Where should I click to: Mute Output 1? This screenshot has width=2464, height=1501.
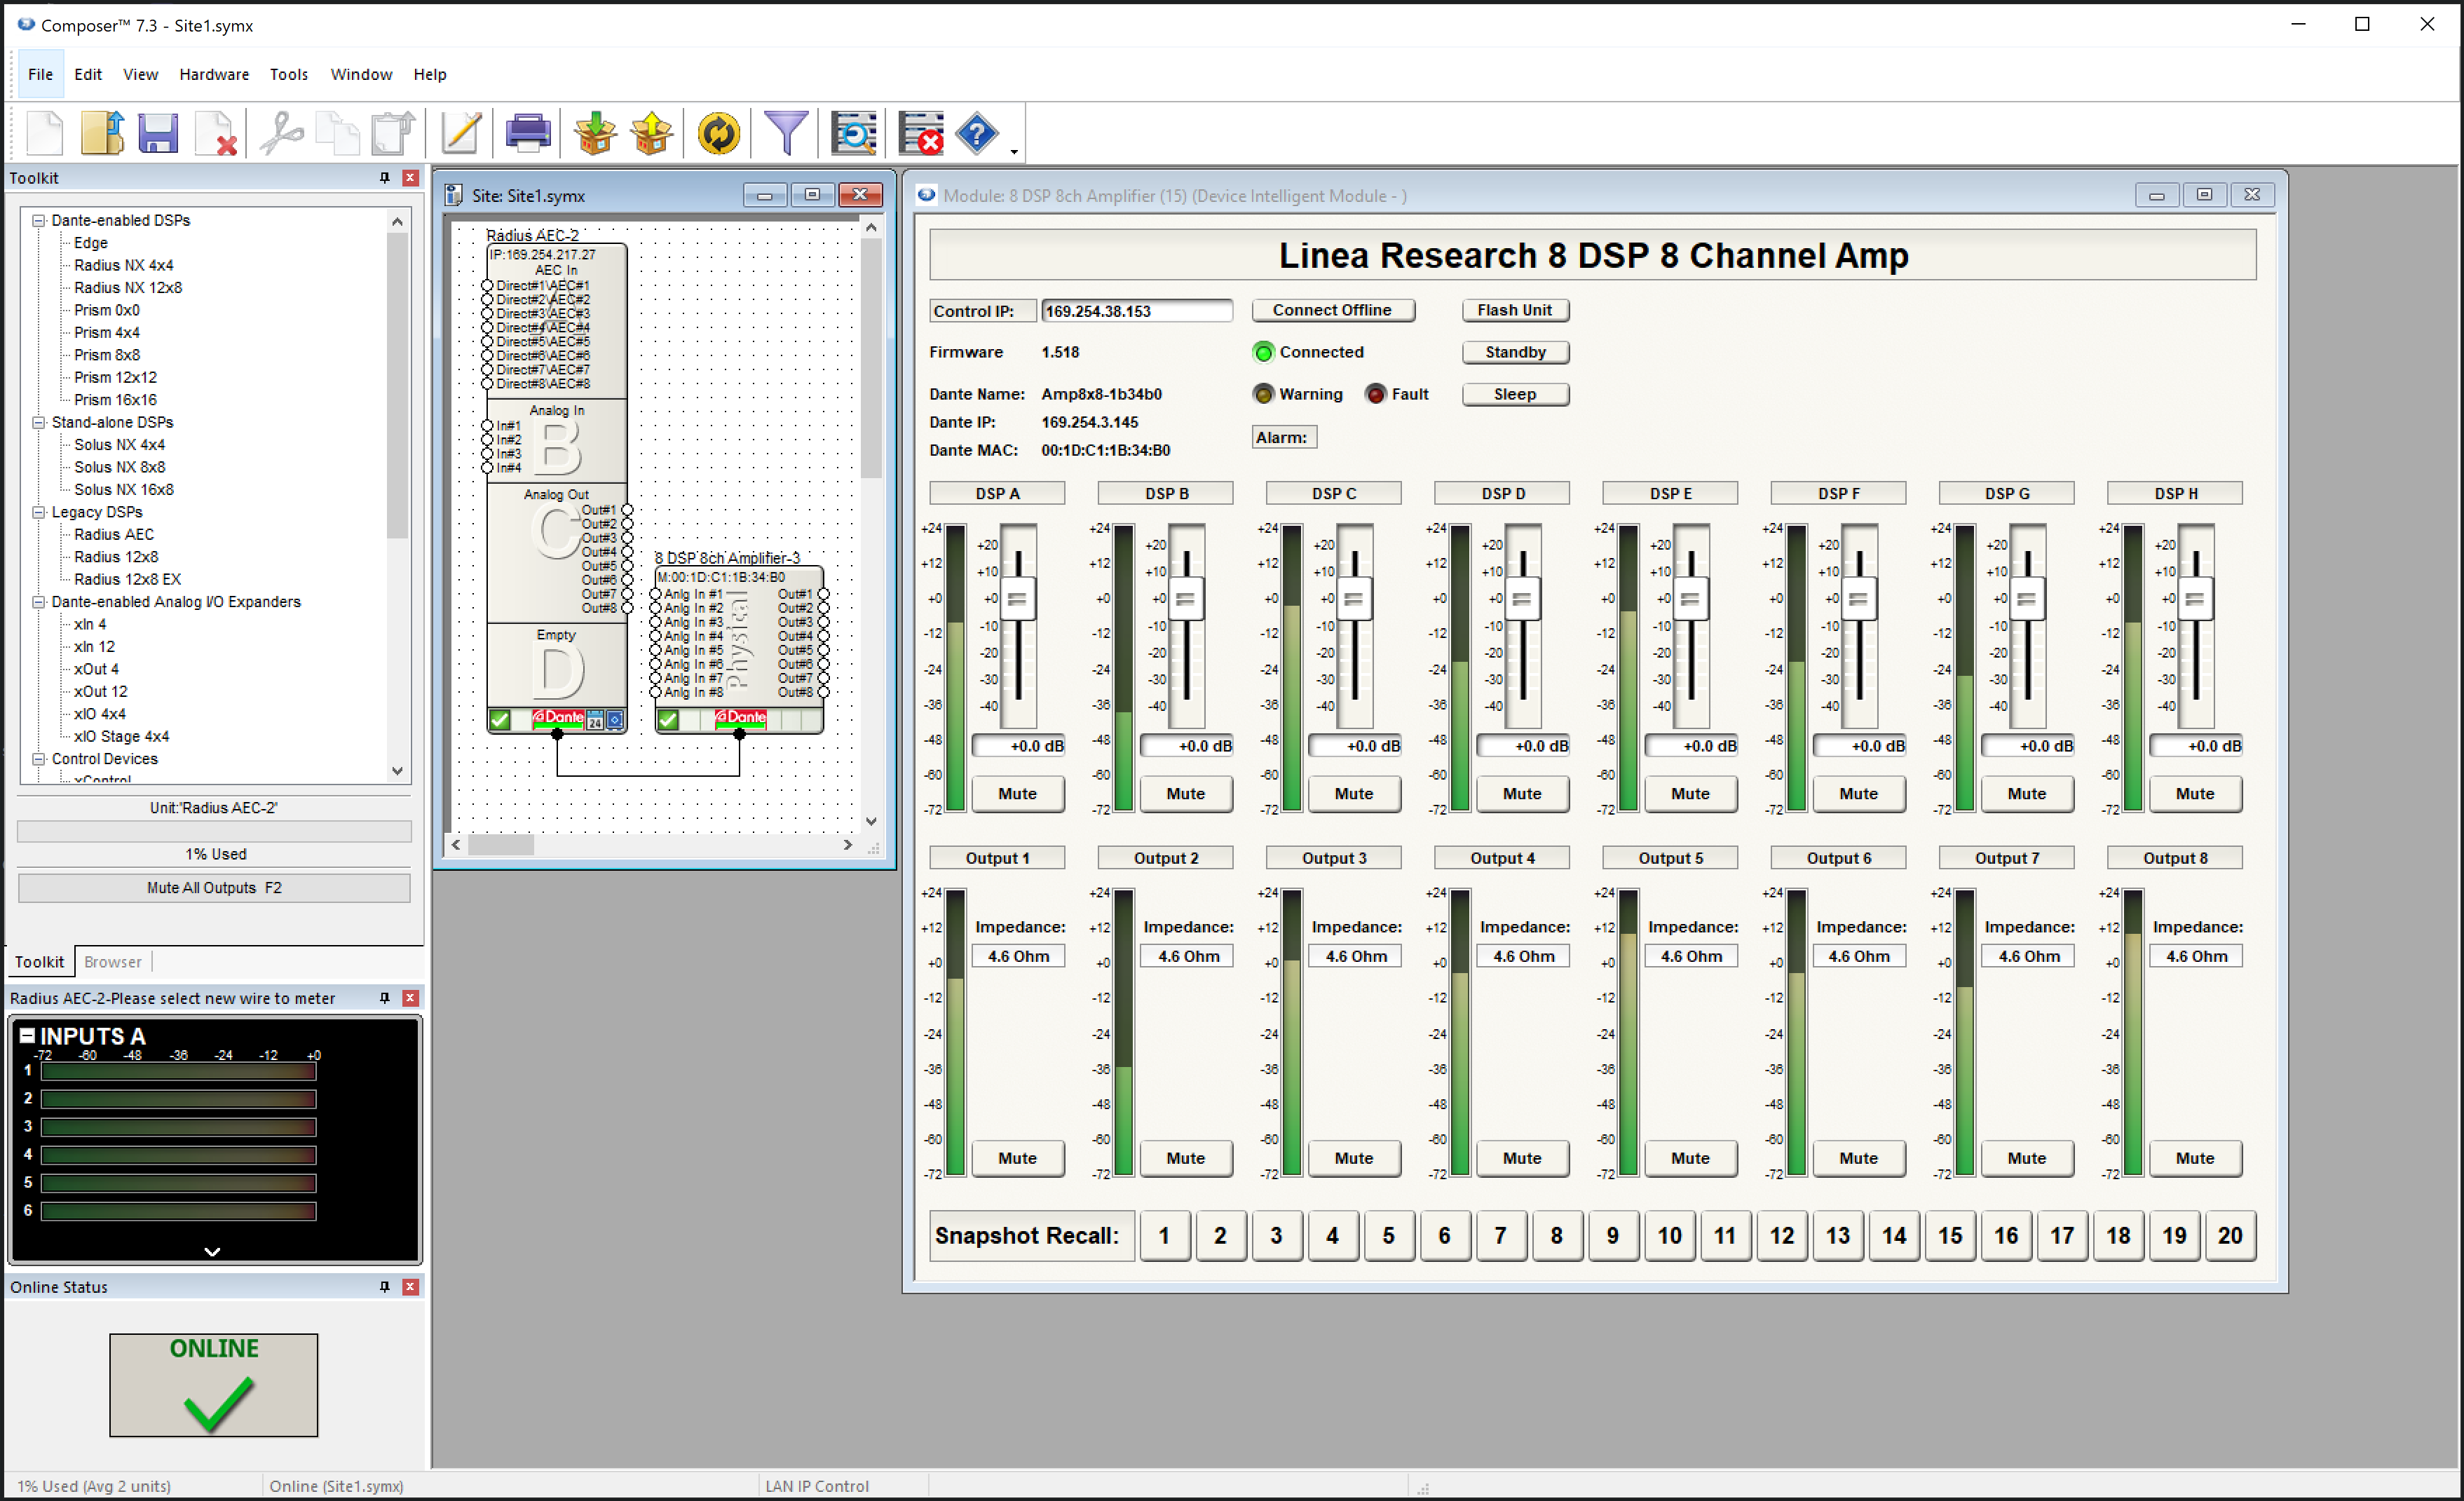[x=1017, y=1158]
